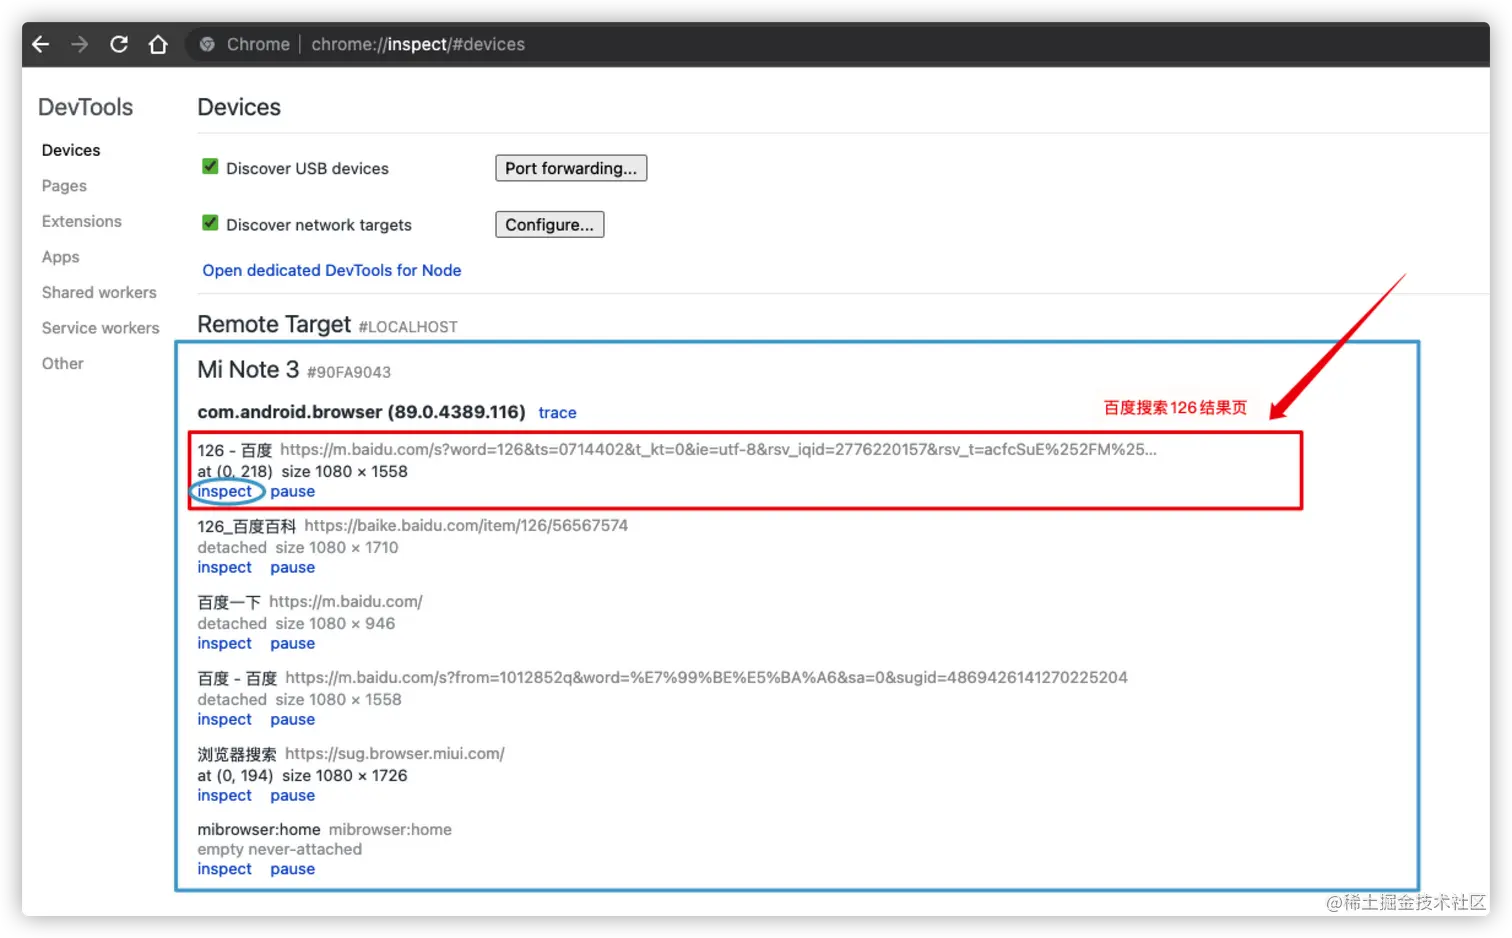Switch to Other in the sidebar
The image size is (1512, 938).
point(63,363)
